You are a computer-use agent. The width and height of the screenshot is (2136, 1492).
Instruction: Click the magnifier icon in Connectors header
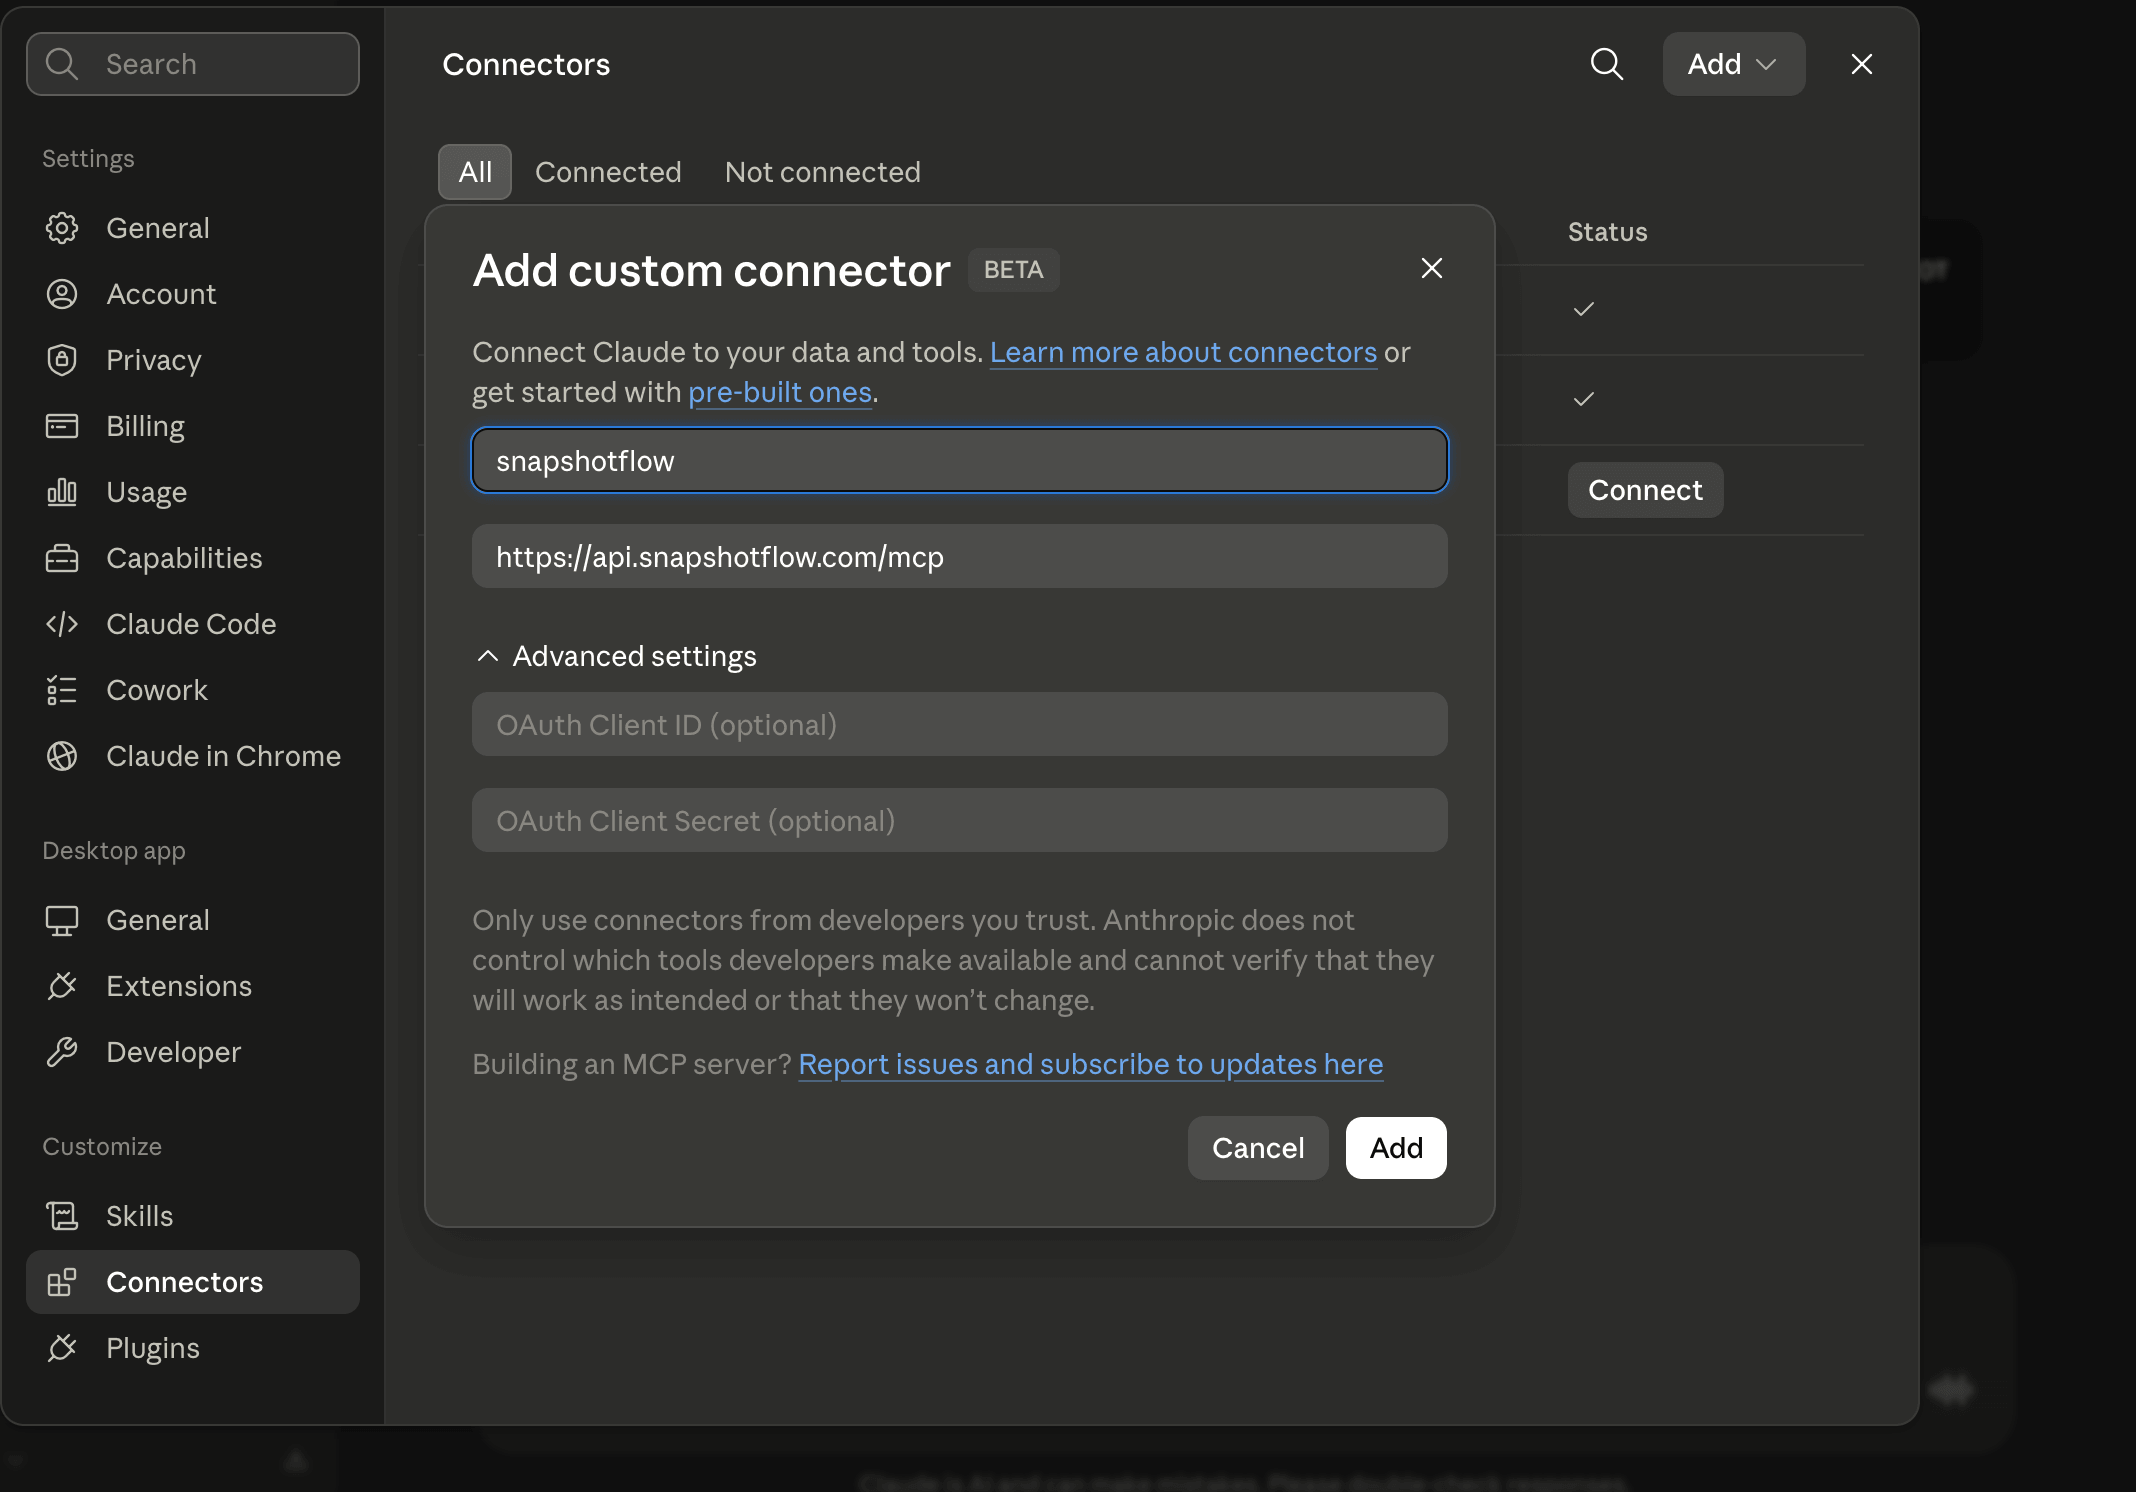point(1607,64)
